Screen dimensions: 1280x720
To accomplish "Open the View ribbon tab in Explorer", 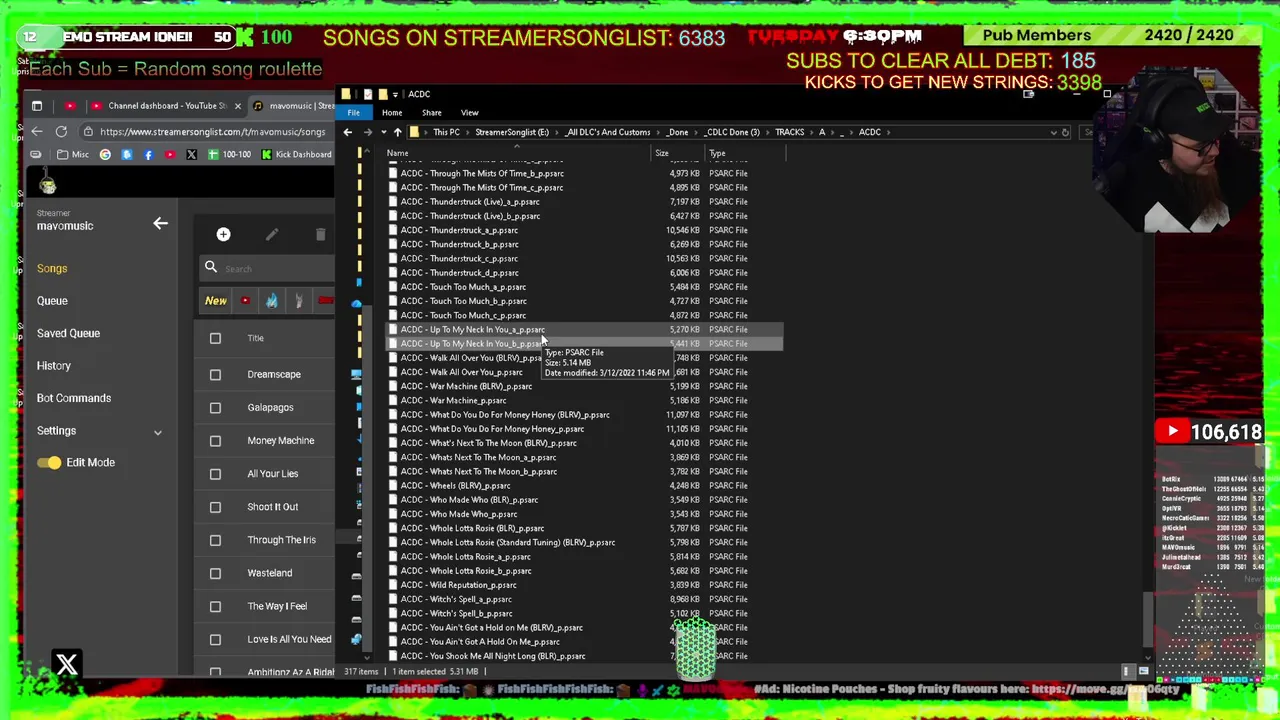I will (x=469, y=112).
